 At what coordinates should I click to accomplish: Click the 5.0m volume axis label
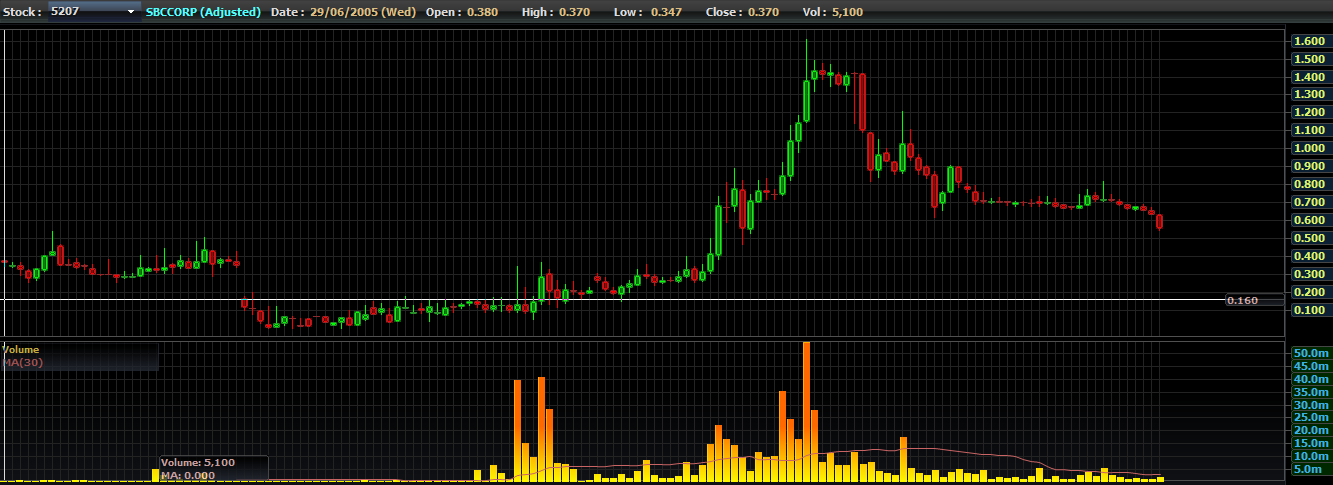[x=1313, y=469]
